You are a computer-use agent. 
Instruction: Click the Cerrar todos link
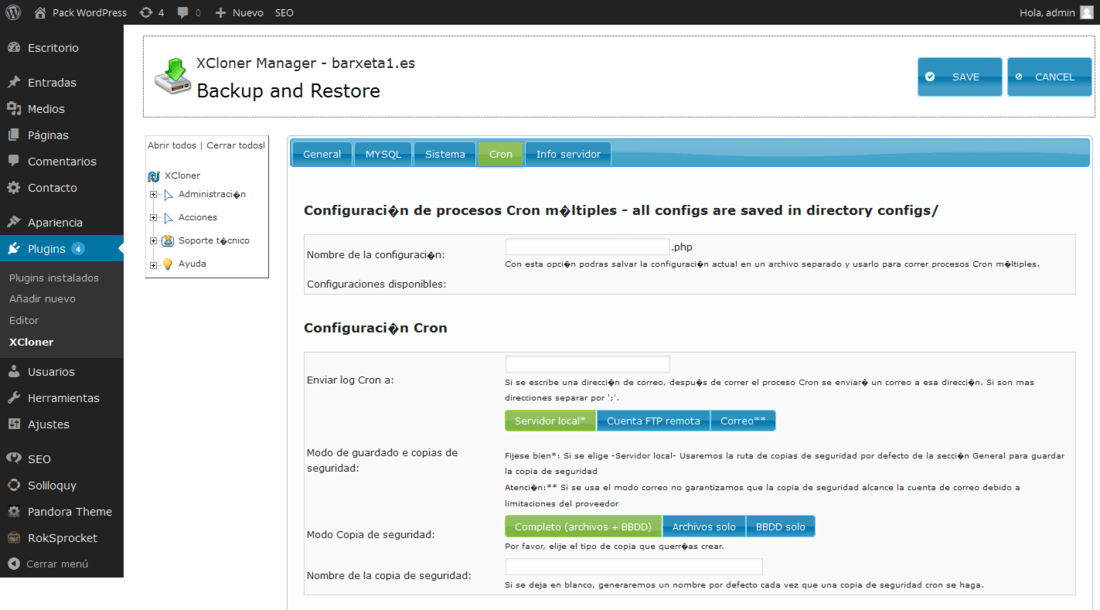235,145
